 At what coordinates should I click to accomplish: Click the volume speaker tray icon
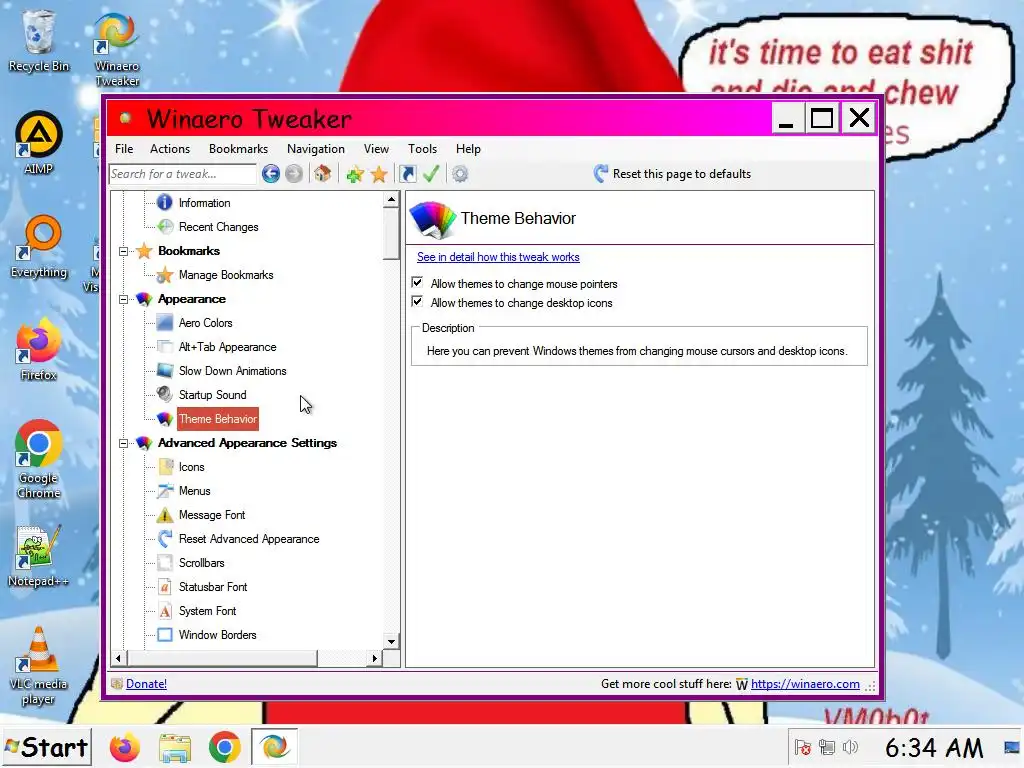[850, 747]
